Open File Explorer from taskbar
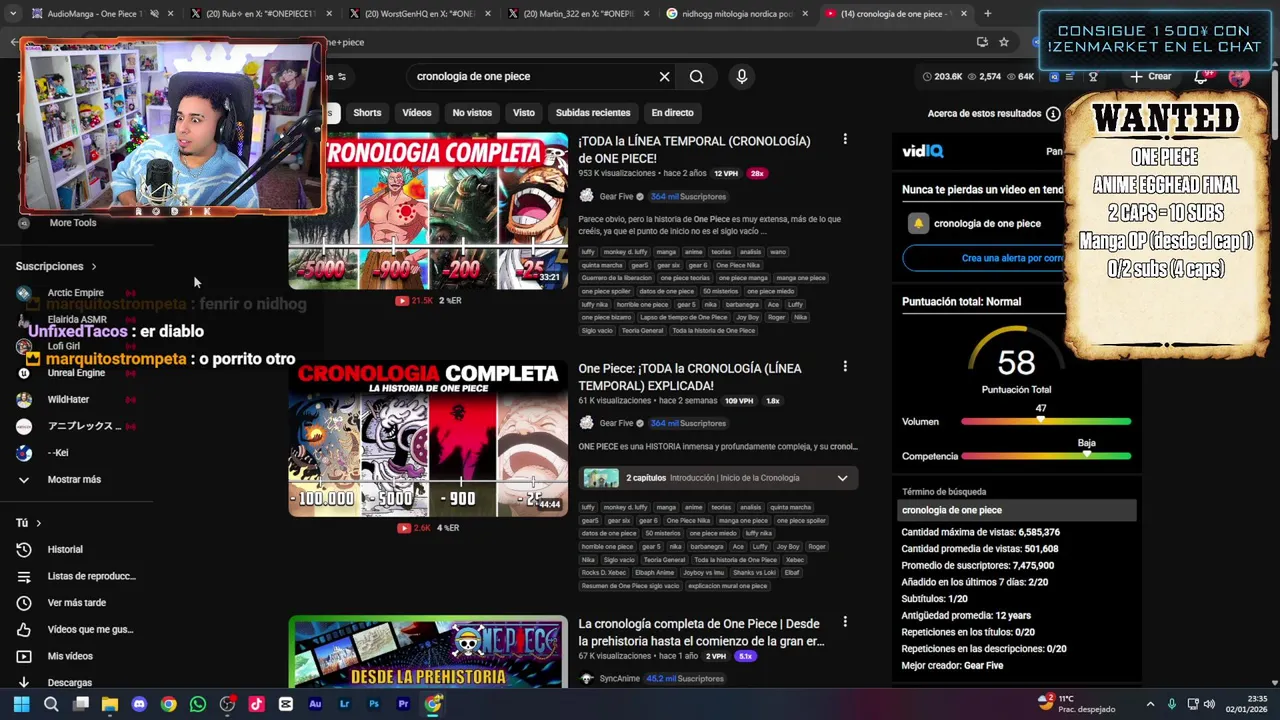Screen dimensions: 1280x720 [110, 704]
